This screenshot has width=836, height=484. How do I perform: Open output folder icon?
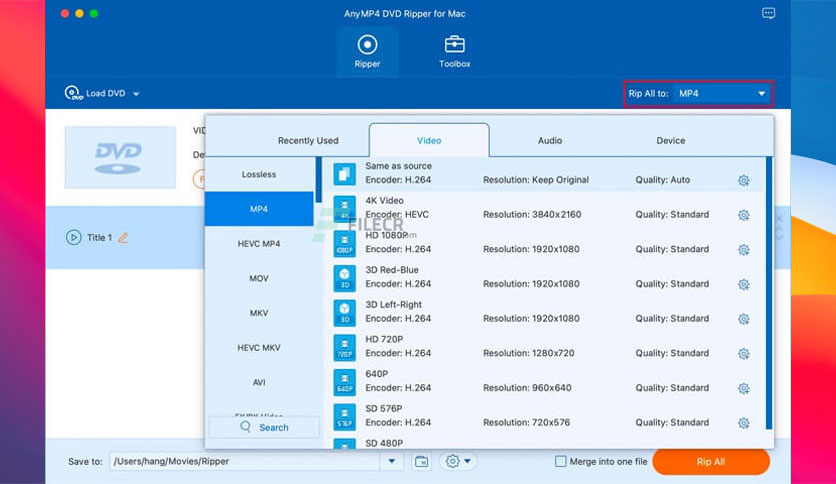pos(421,461)
